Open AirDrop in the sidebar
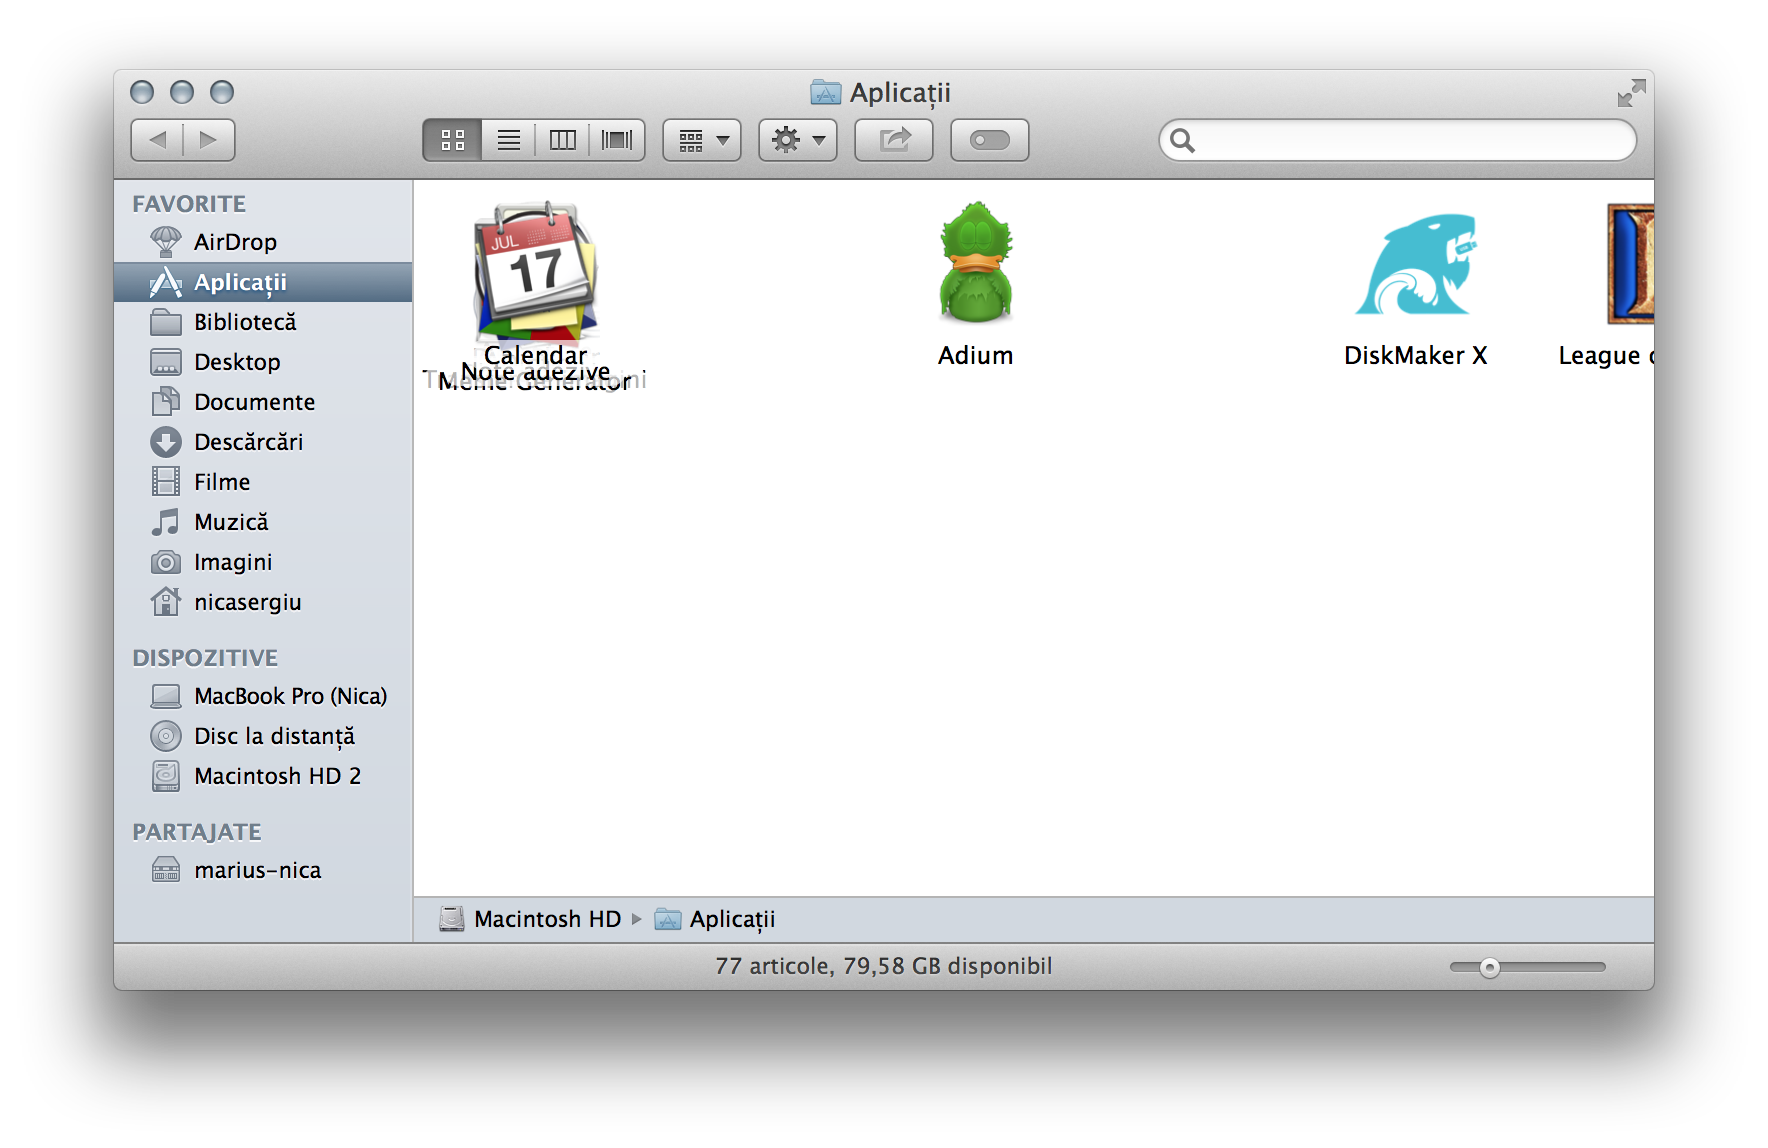Viewport: 1768px width, 1148px height. tap(263, 242)
